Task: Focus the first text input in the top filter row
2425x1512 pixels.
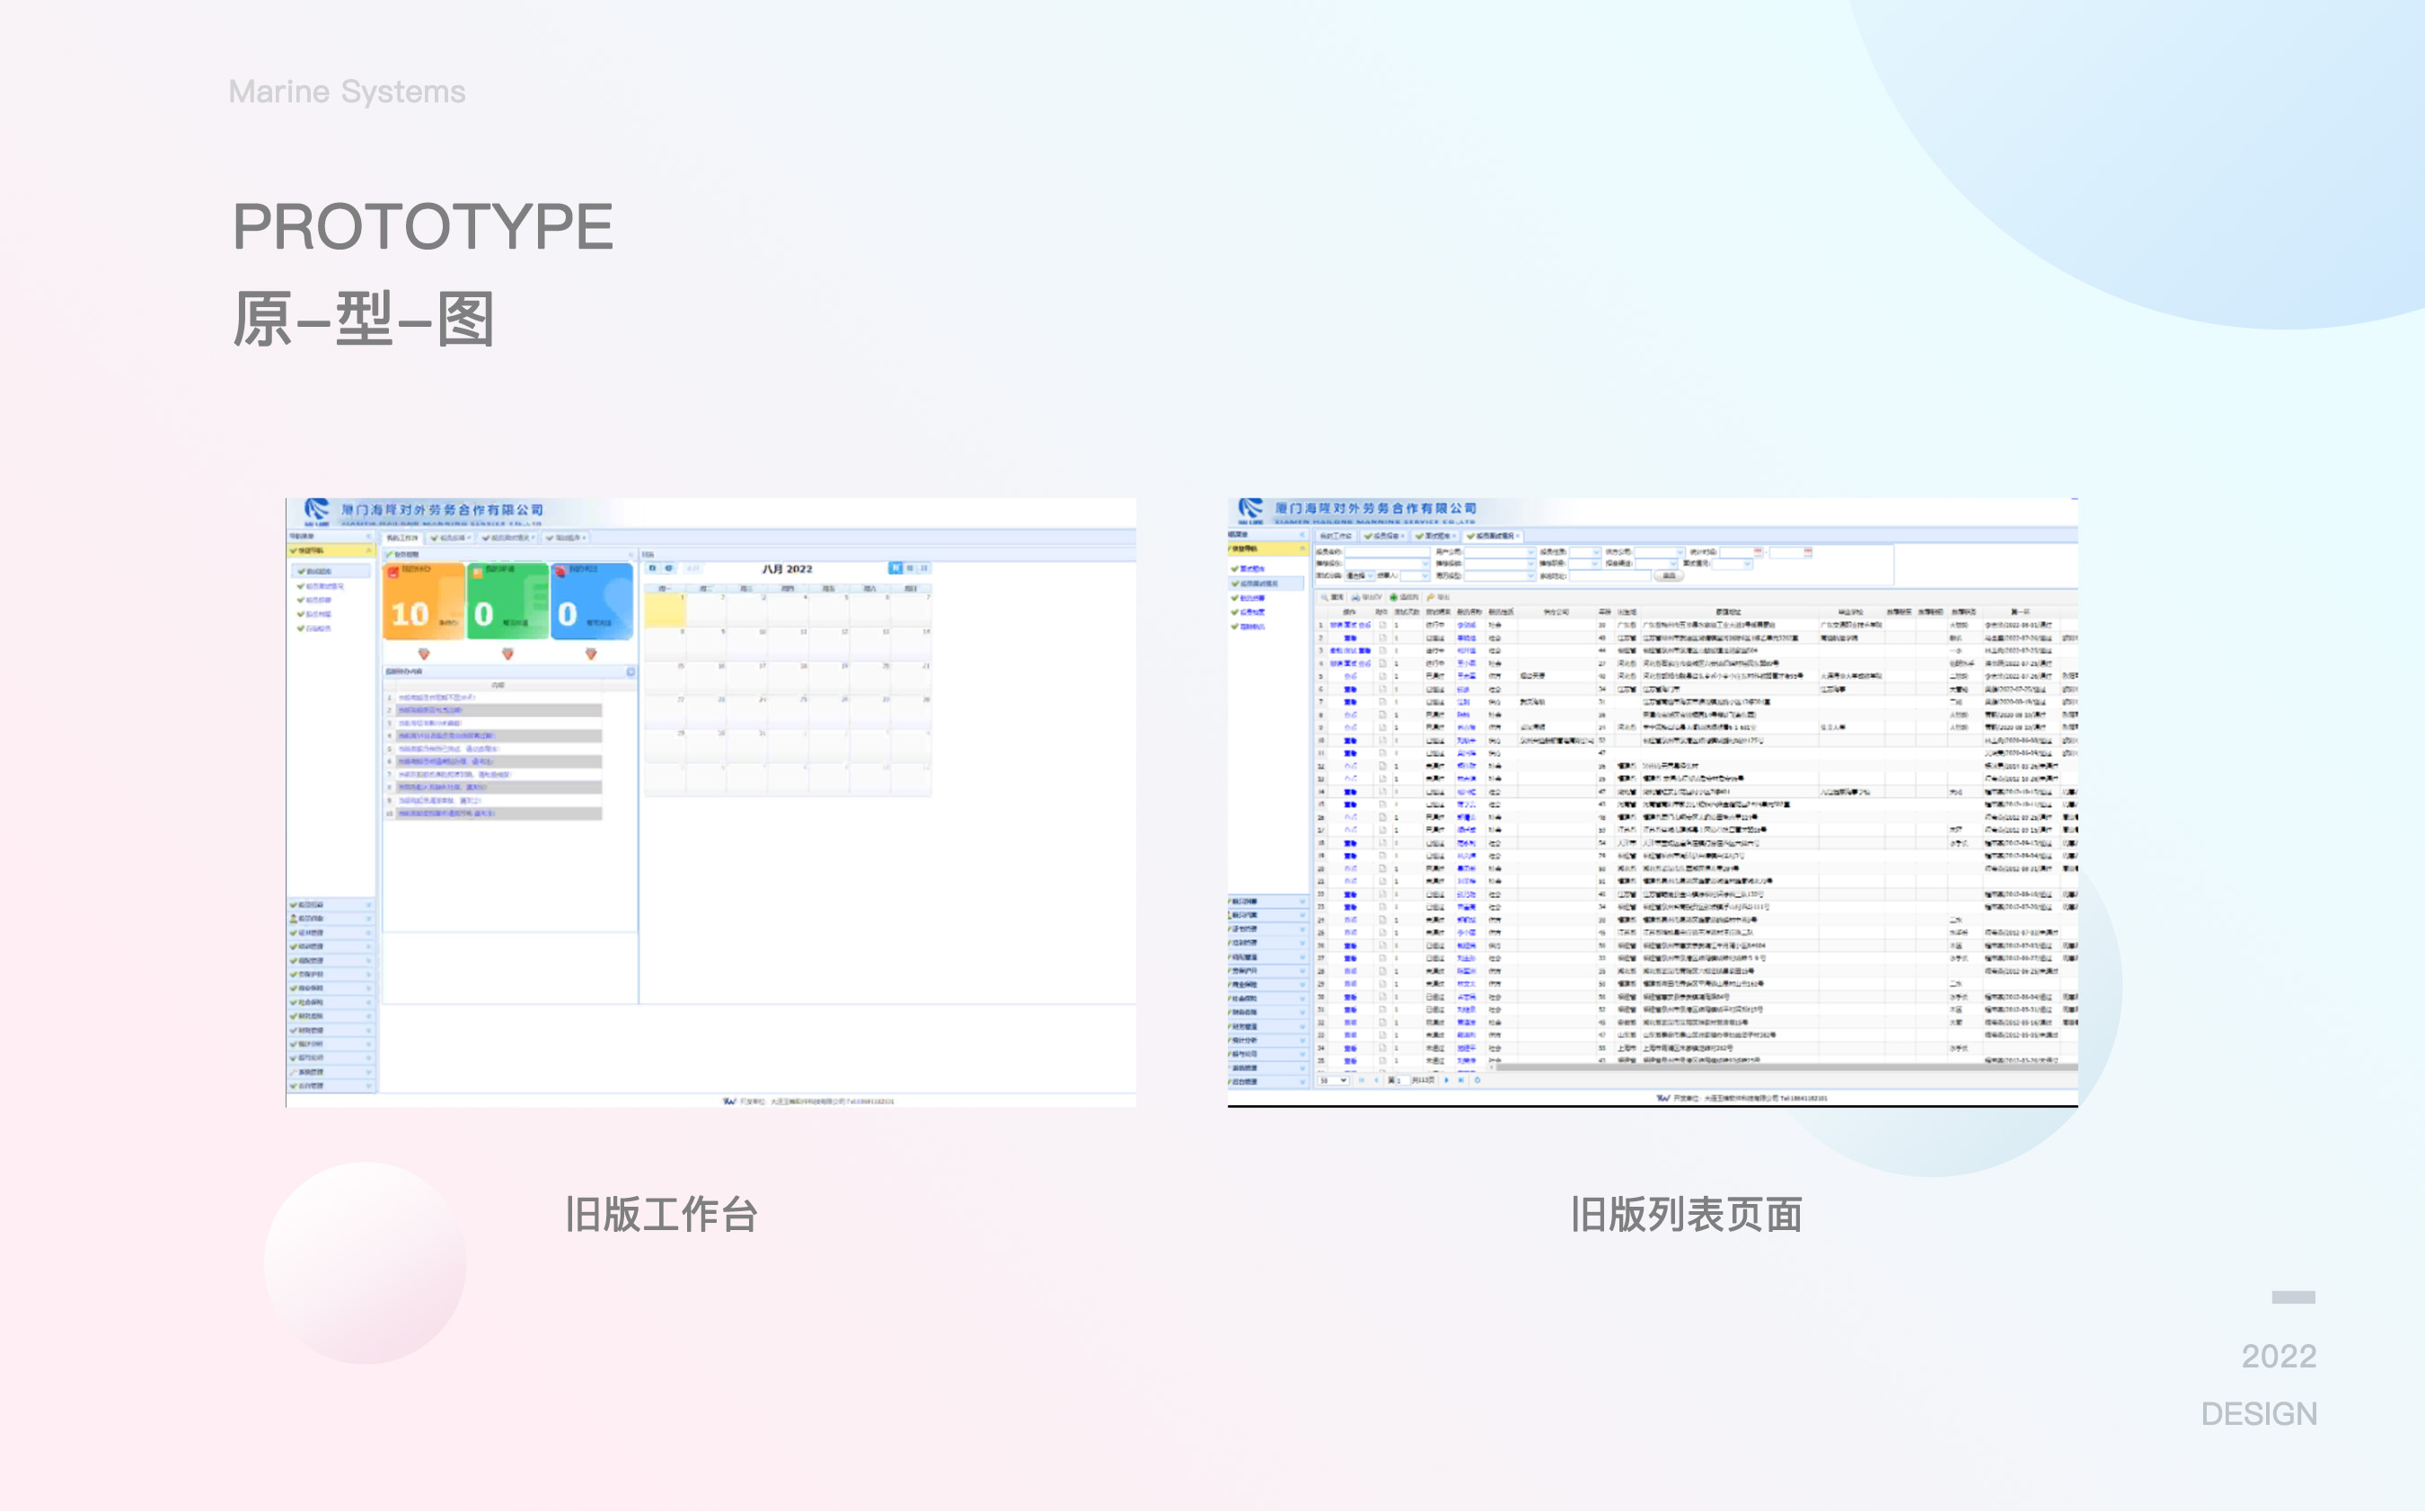Action: point(1387,552)
